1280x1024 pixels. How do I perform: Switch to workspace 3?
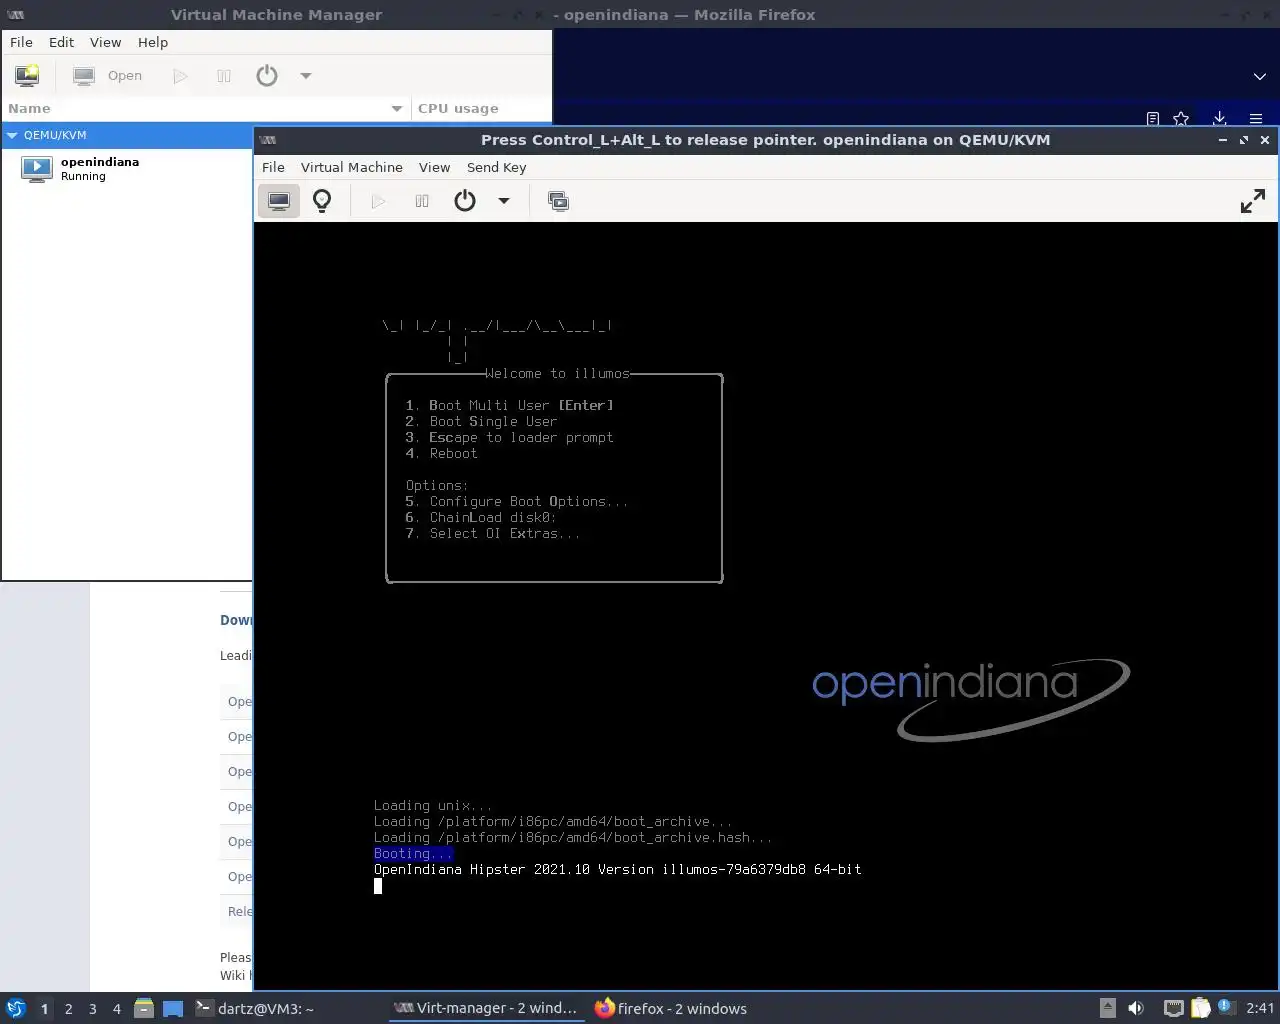point(93,1009)
